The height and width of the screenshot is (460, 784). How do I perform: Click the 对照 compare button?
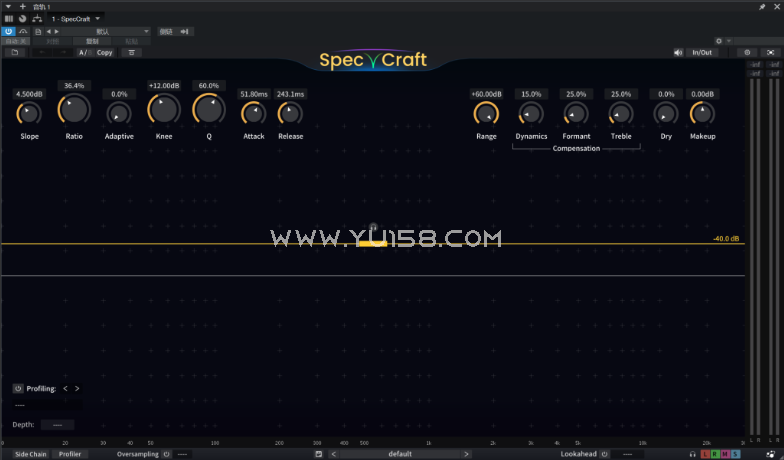tap(52, 42)
